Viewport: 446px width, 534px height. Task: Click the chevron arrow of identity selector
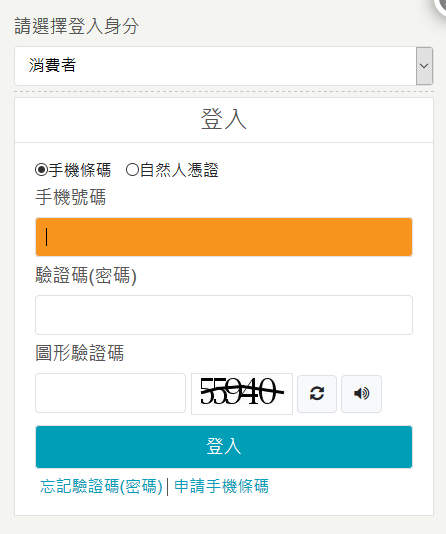point(424,66)
